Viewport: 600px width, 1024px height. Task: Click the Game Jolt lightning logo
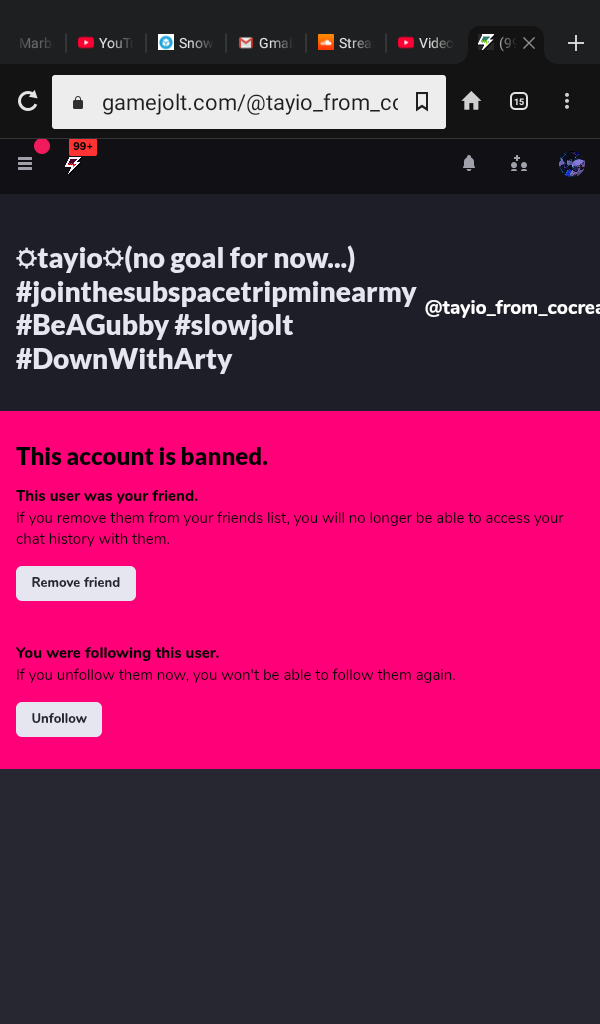tap(72, 165)
